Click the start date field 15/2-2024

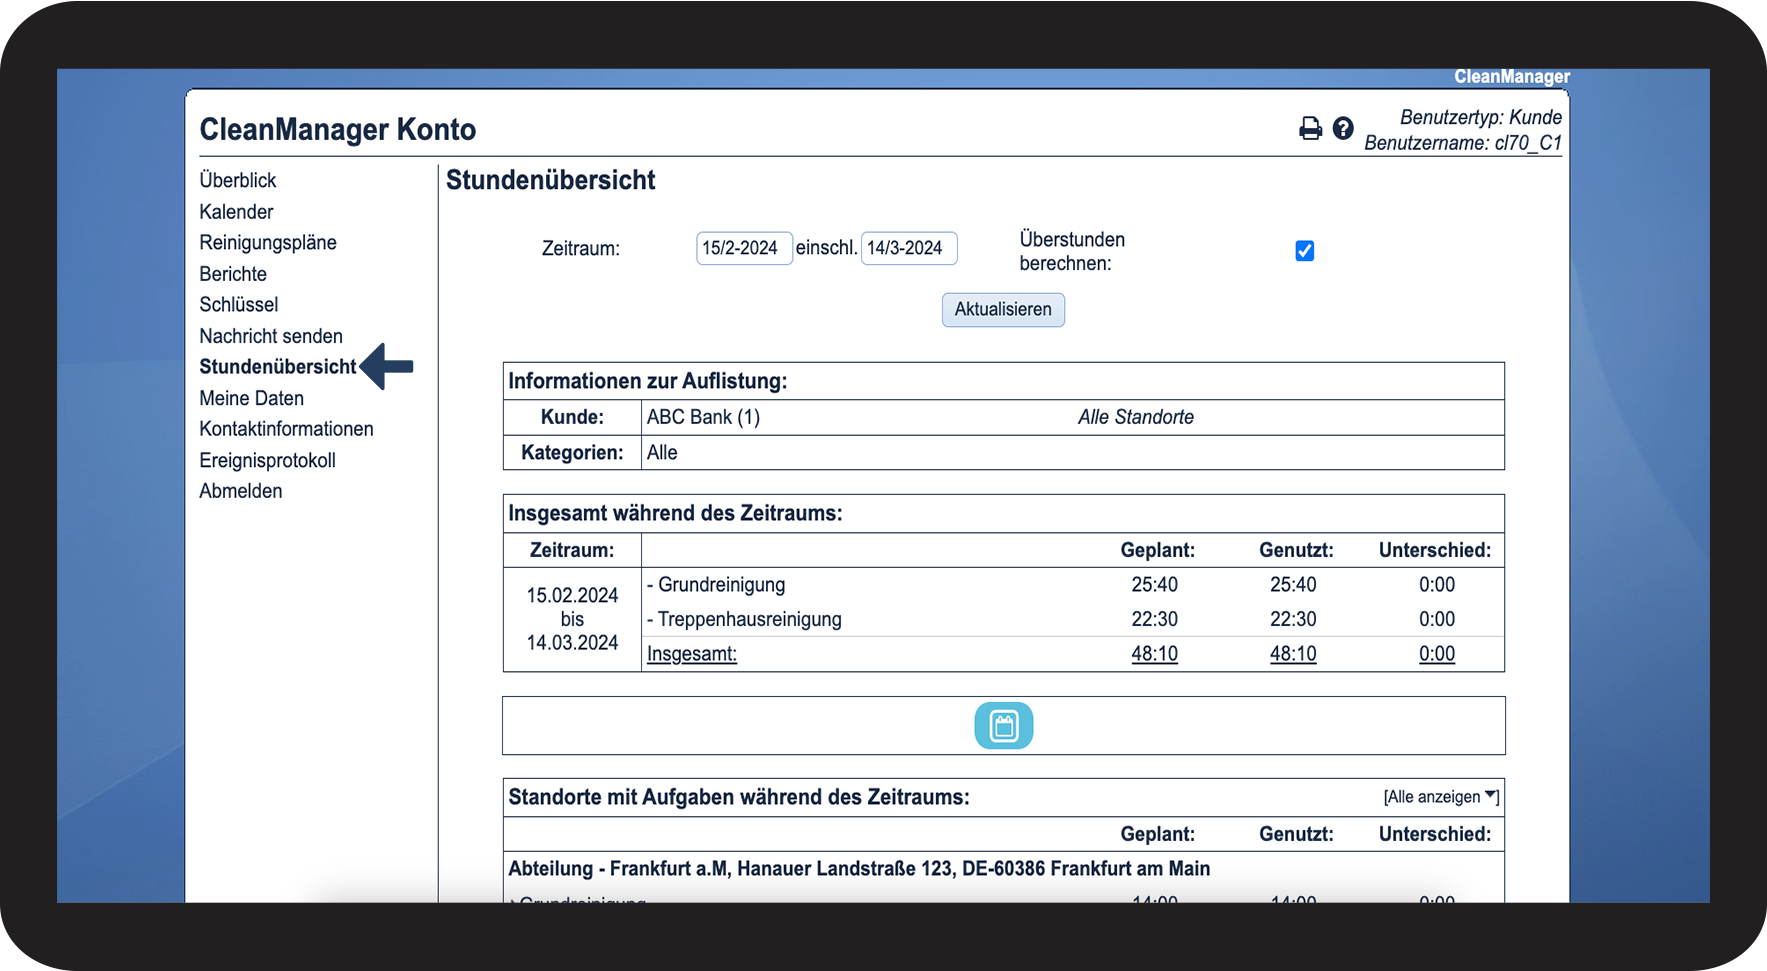(x=744, y=248)
